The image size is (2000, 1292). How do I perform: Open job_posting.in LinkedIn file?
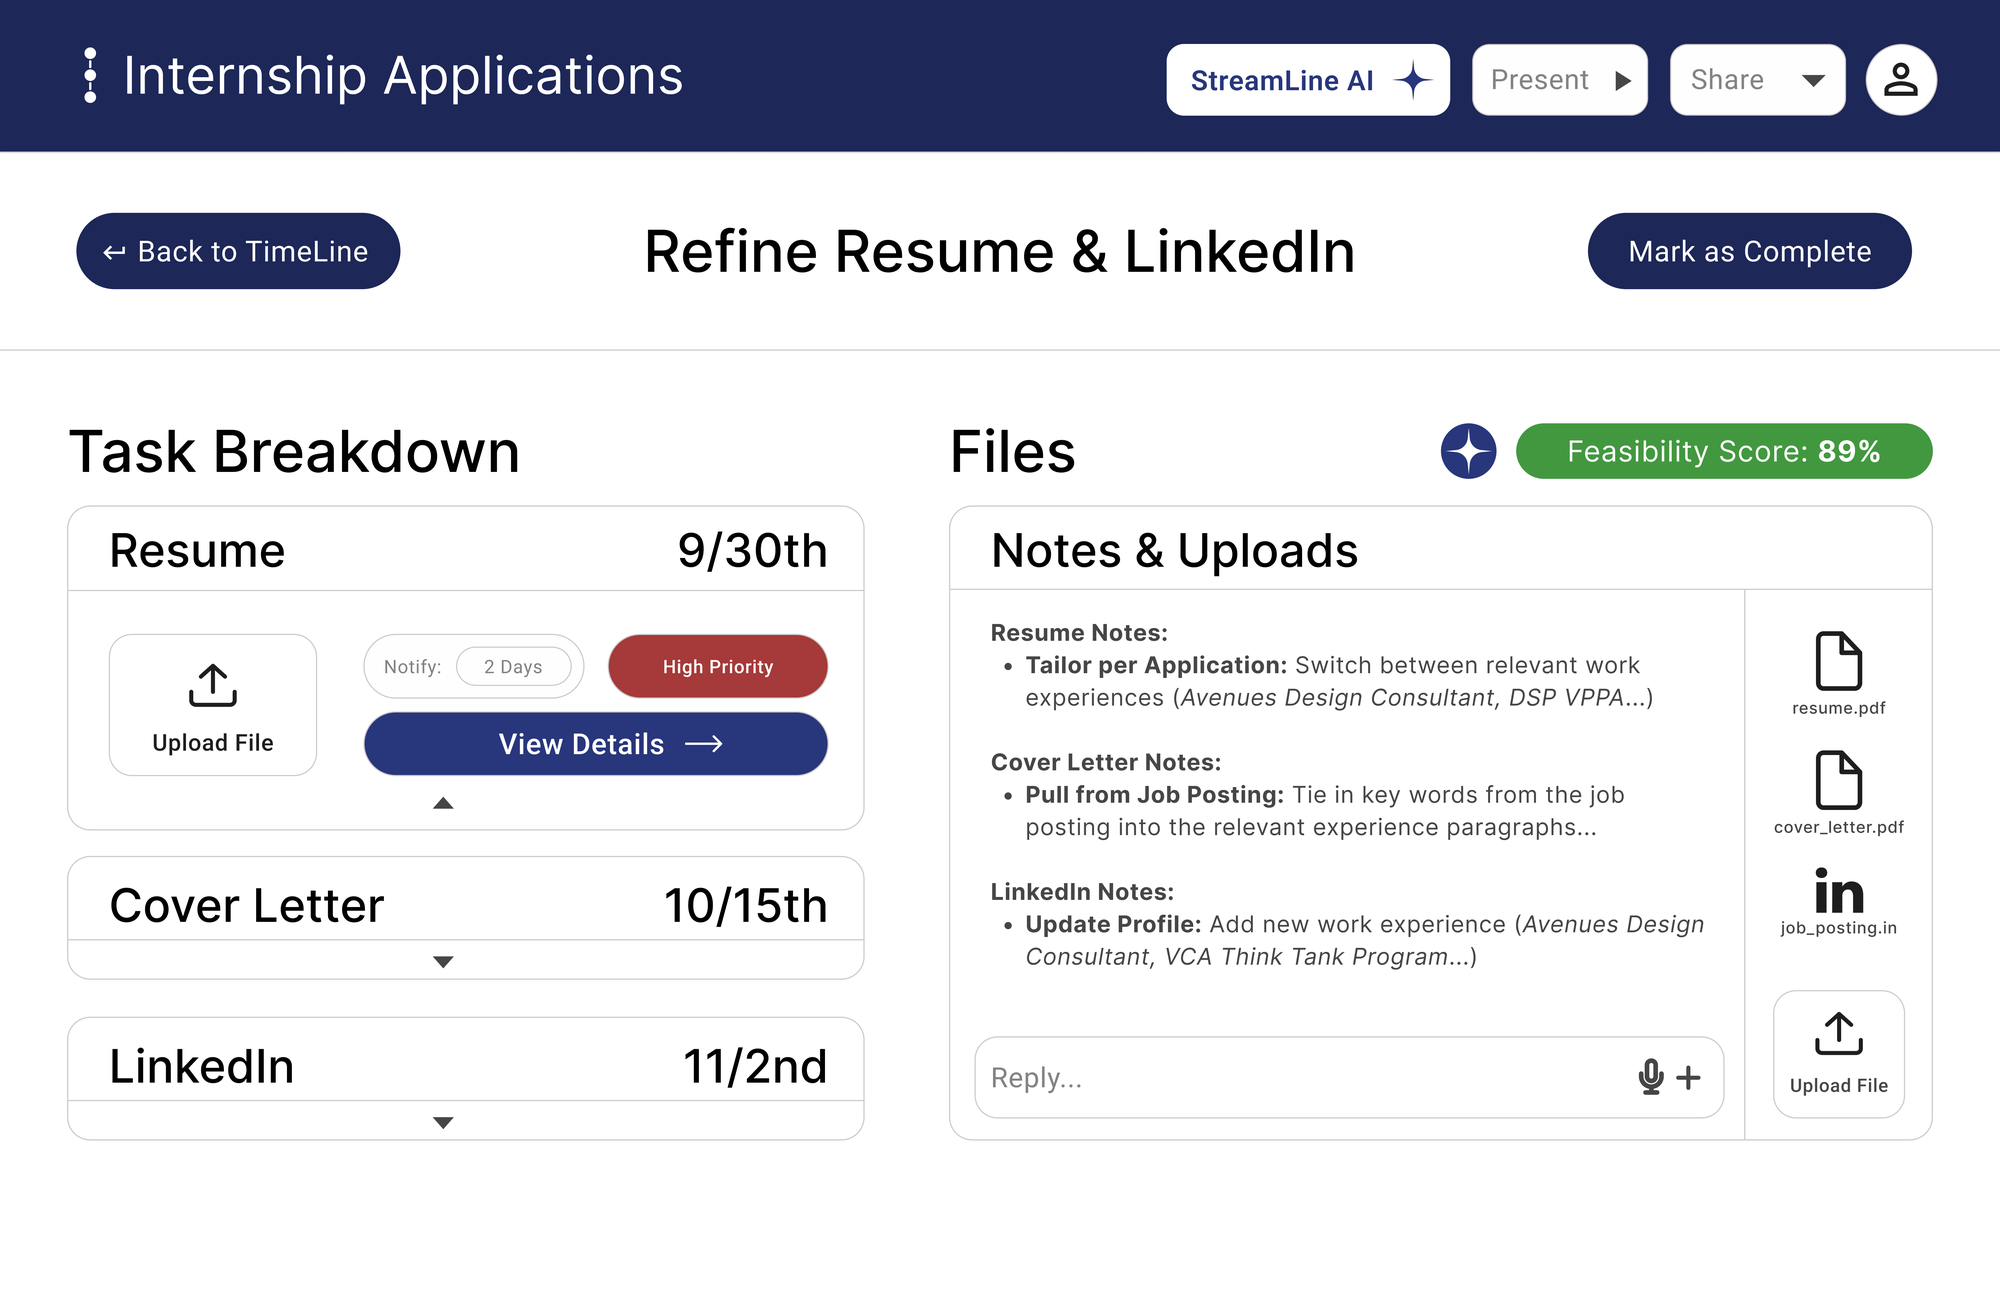point(1838,902)
